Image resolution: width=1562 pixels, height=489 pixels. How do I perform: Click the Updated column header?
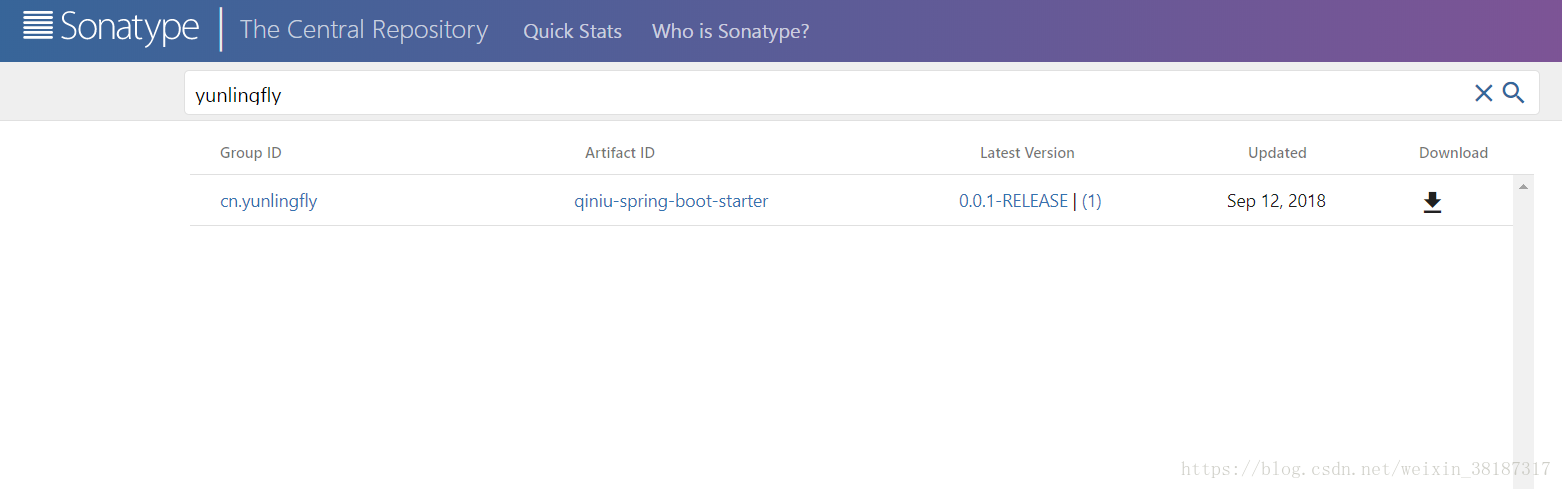coord(1277,153)
